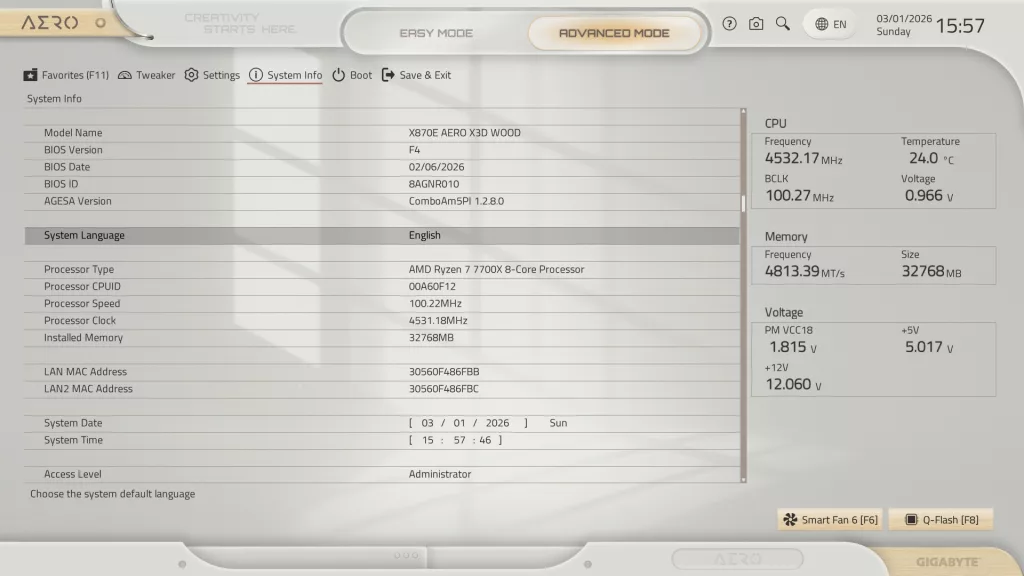Open search using the magnifier icon

coord(783,23)
